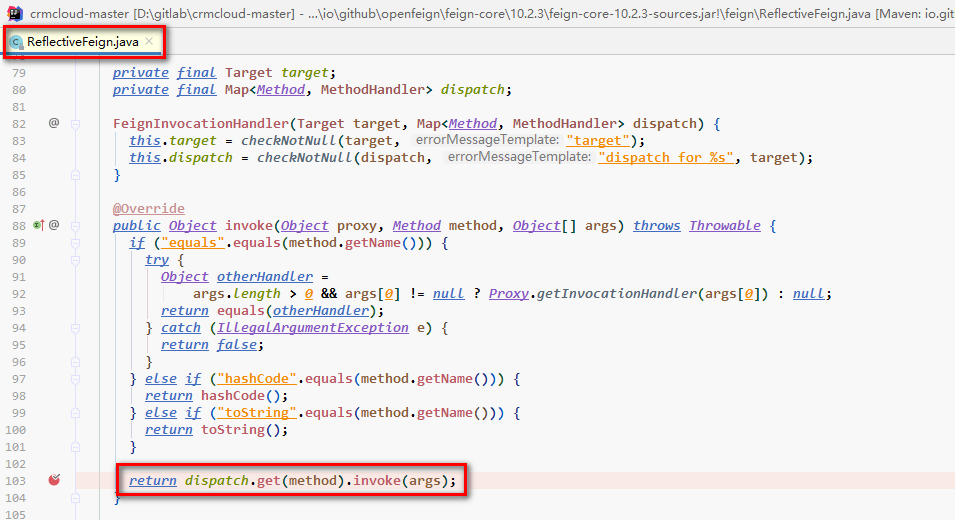Viewport: 955px width, 520px height.
Task: Click the Throwable type link on line 88
Action: click(725, 225)
